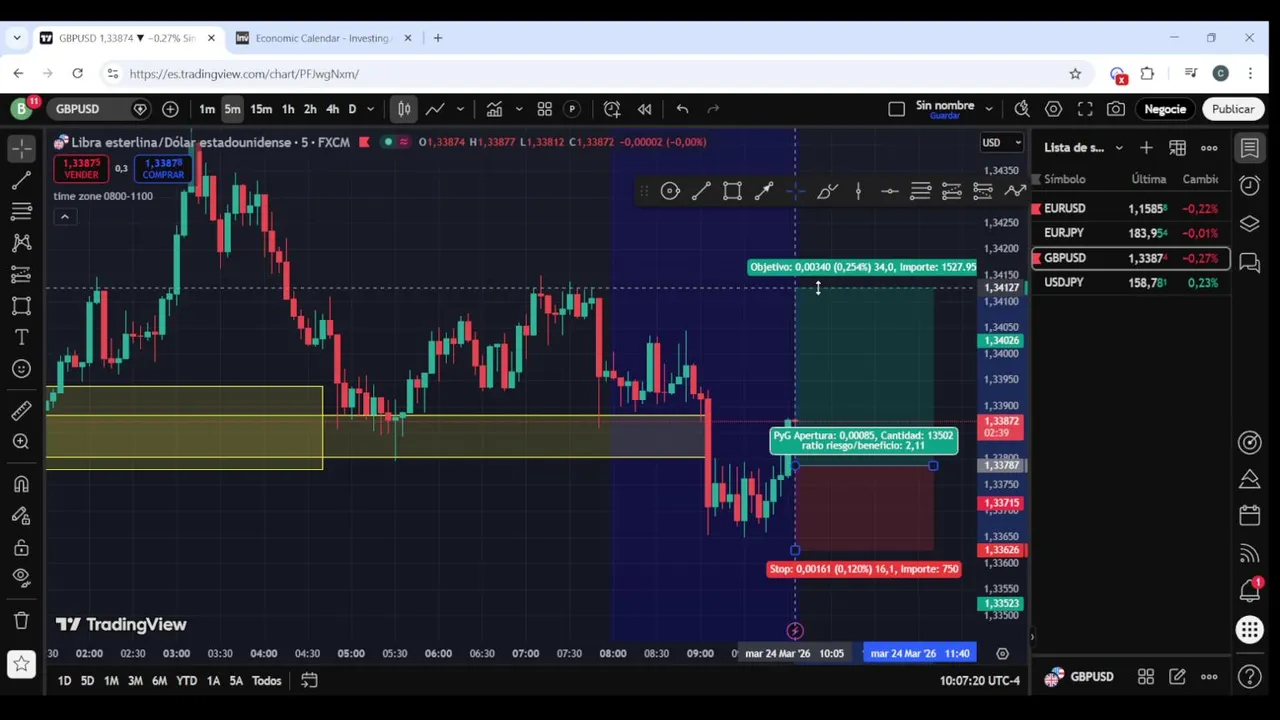Select the trend line drawing tool
Image resolution: width=1280 pixels, height=720 pixels.
[x=21, y=180]
